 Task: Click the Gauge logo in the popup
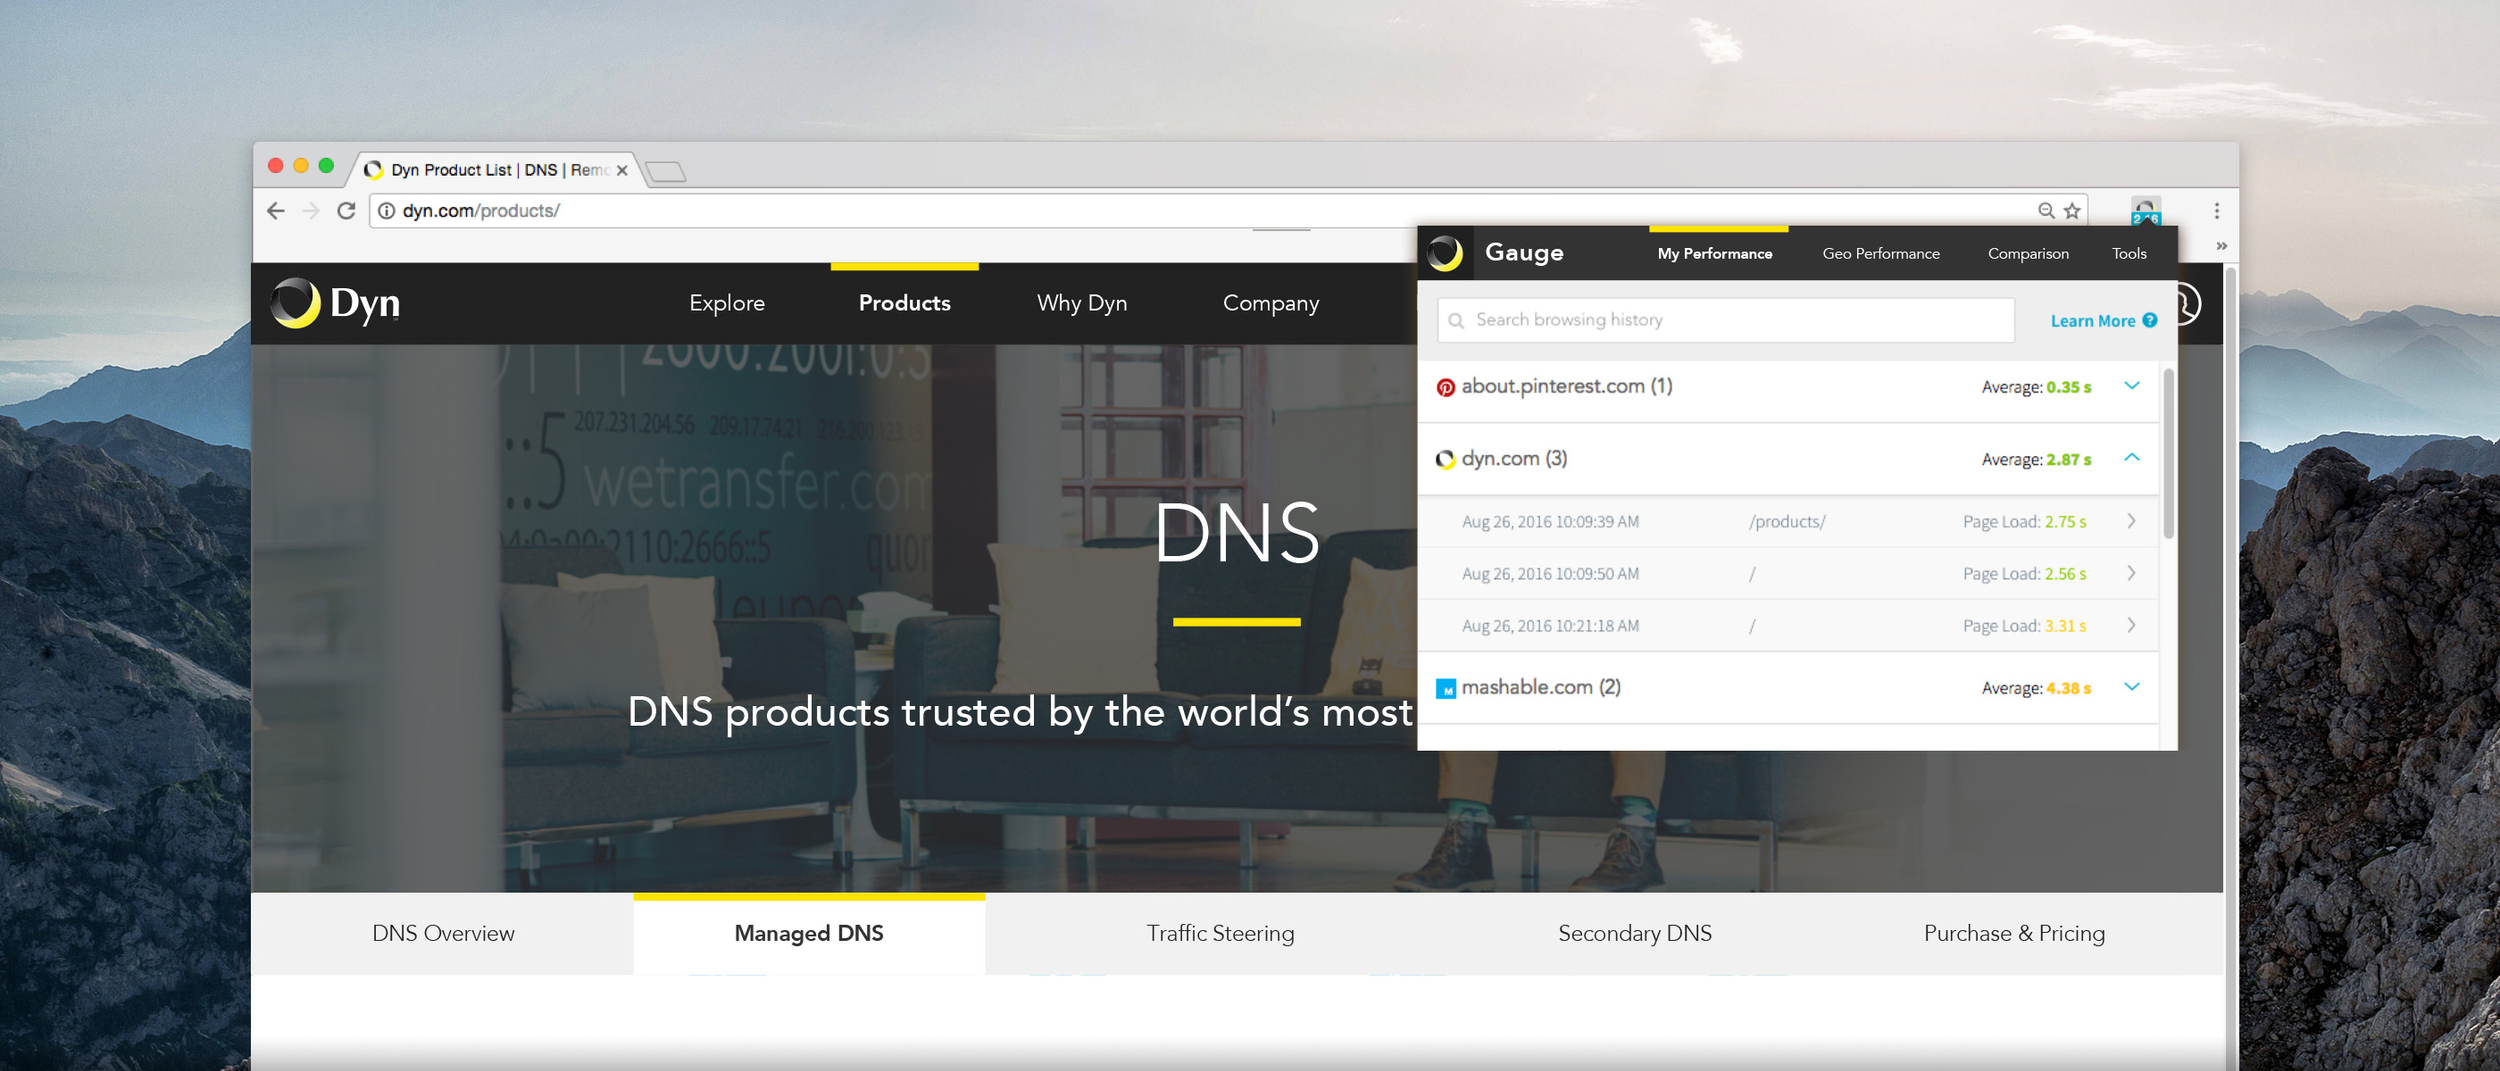pyautogui.click(x=1445, y=253)
